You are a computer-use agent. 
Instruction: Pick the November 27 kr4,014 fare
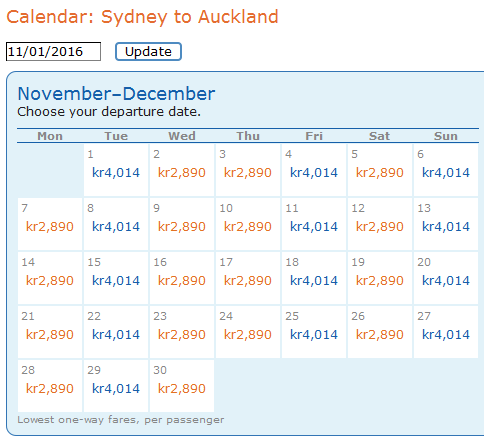pos(446,335)
